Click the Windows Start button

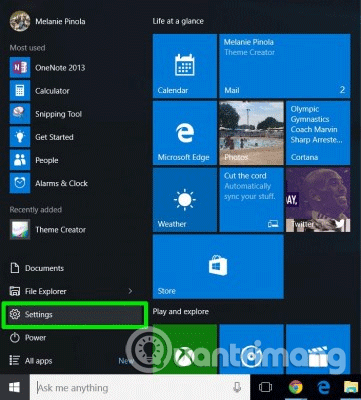point(14,387)
